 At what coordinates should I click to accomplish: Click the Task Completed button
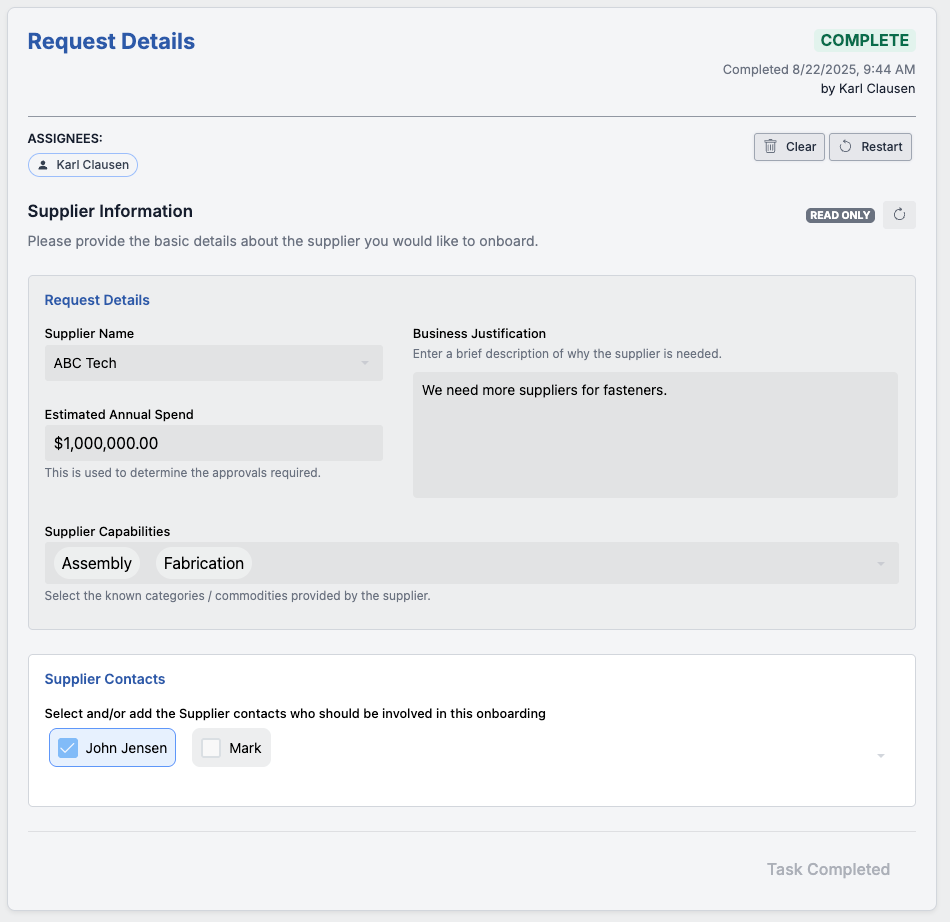(x=828, y=869)
